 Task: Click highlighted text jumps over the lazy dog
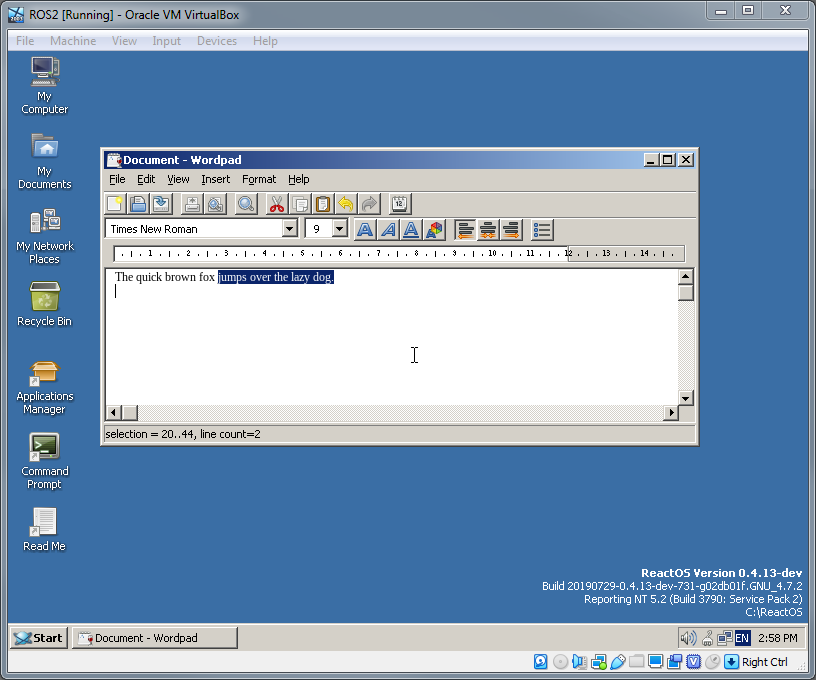[x=276, y=277]
